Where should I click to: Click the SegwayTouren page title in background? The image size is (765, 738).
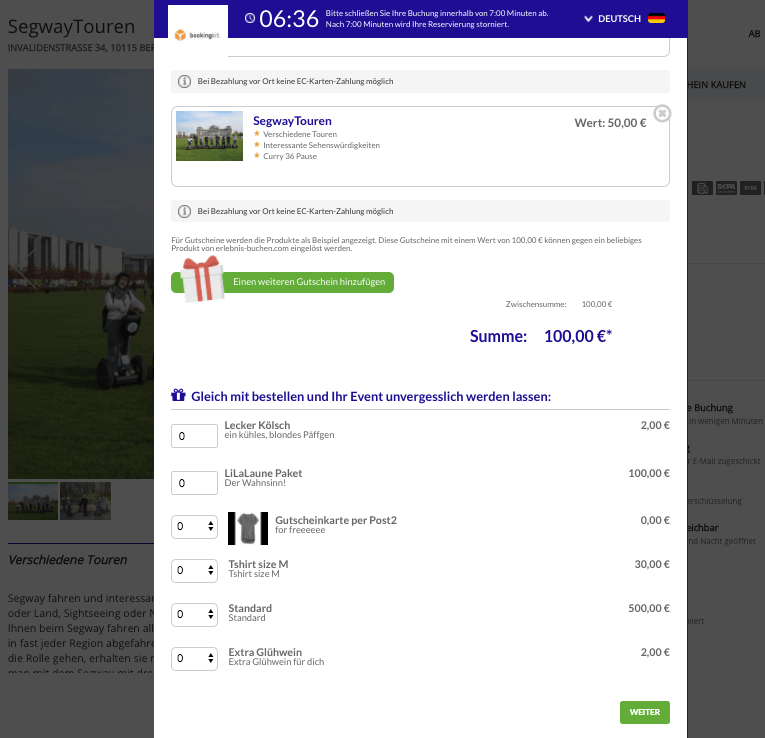[71, 26]
